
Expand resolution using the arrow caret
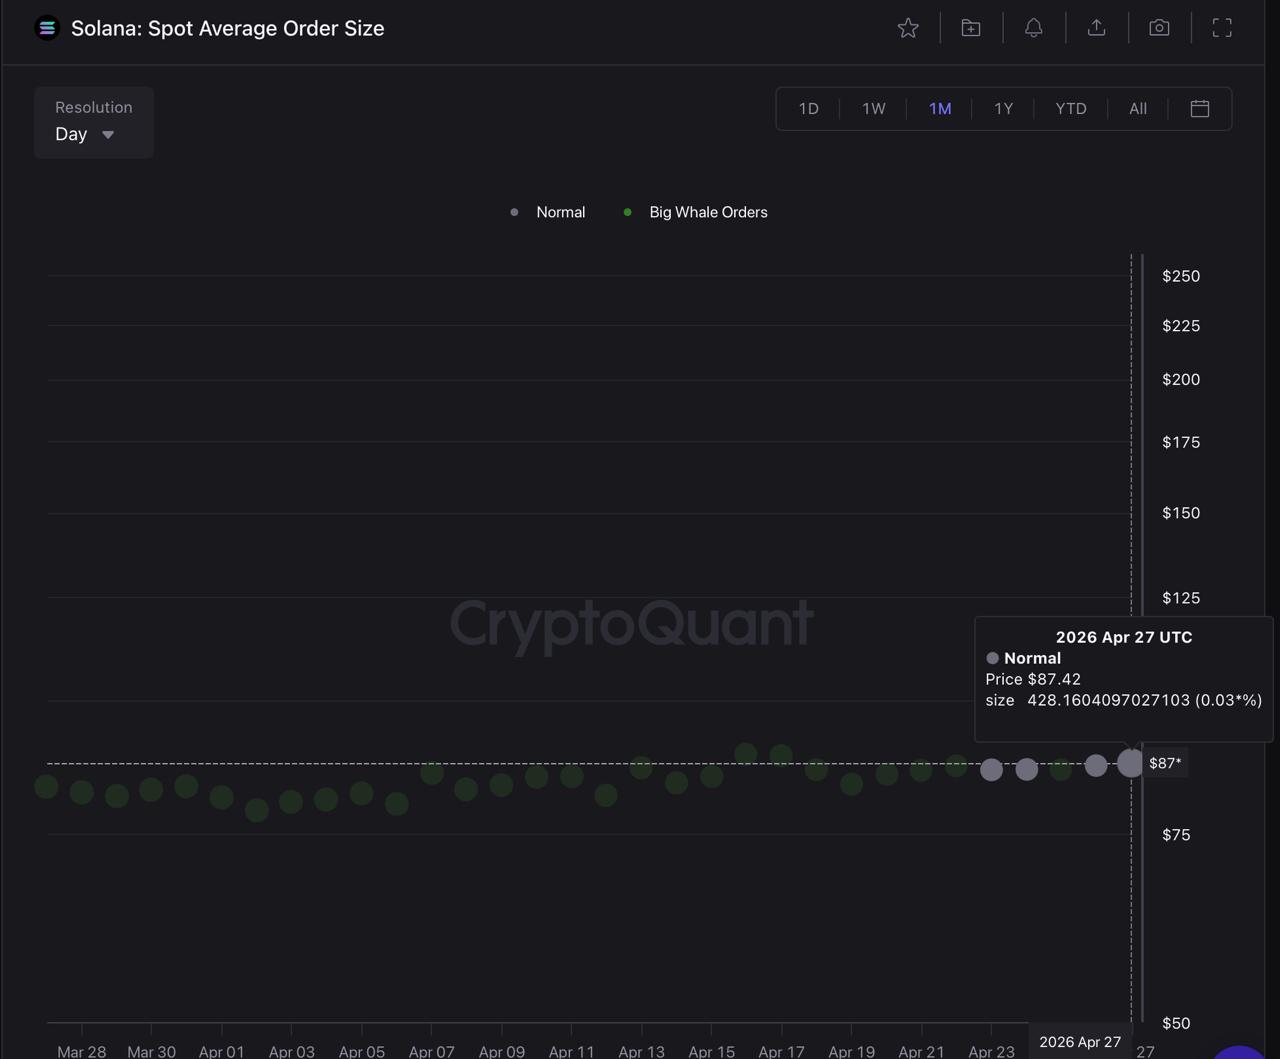tap(108, 135)
